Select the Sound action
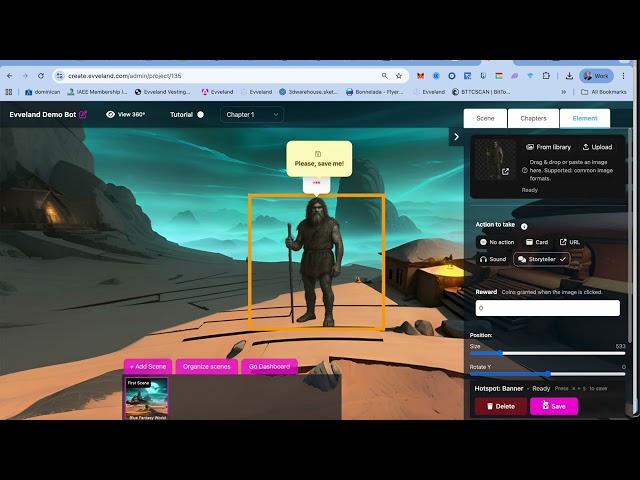The image size is (640, 480). (x=493, y=259)
